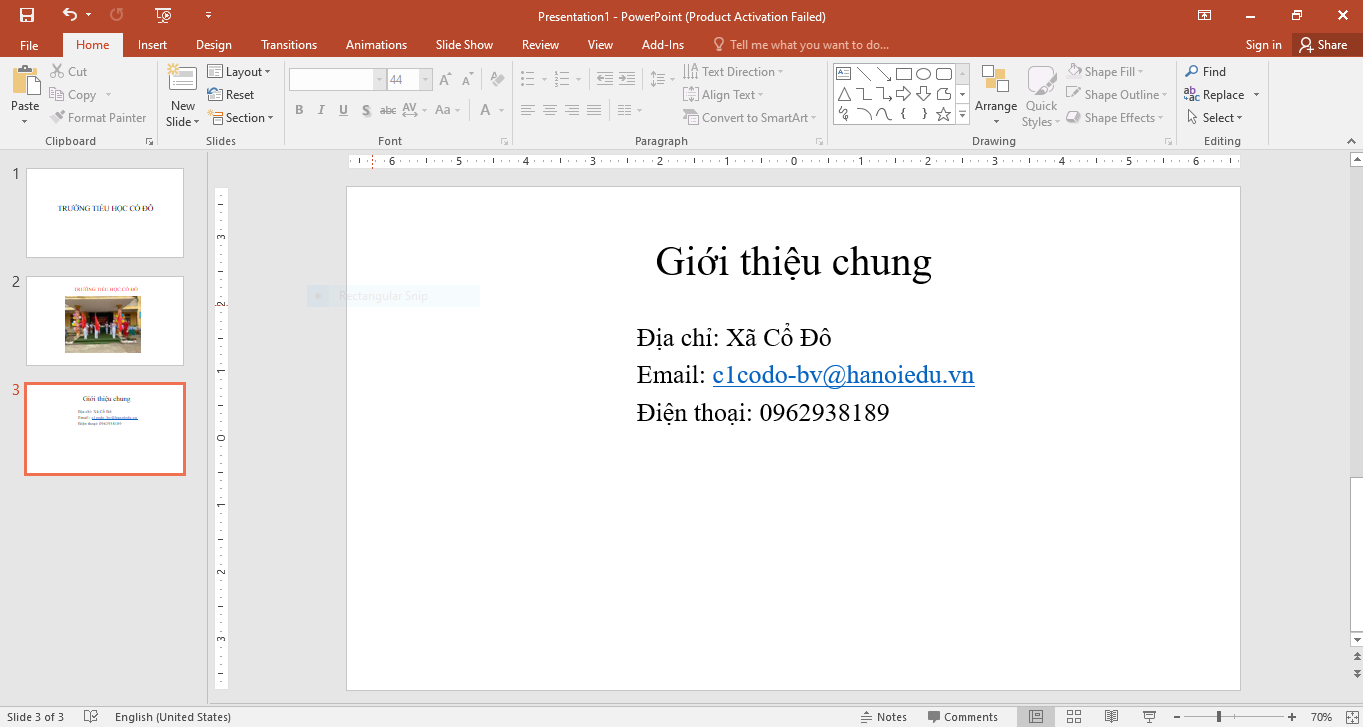Image resolution: width=1363 pixels, height=727 pixels.
Task: Switch to Slide Sorter view in status bar
Action: [x=1073, y=716]
